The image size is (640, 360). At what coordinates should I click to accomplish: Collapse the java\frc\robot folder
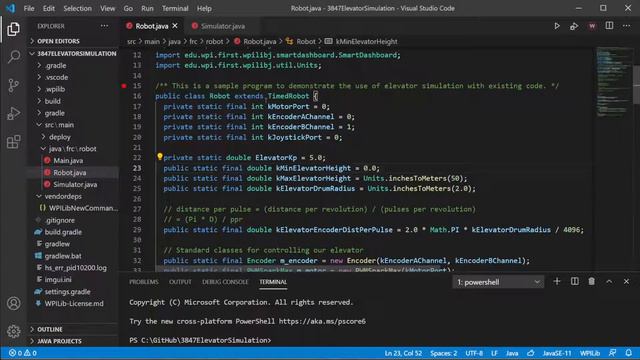(x=73, y=149)
